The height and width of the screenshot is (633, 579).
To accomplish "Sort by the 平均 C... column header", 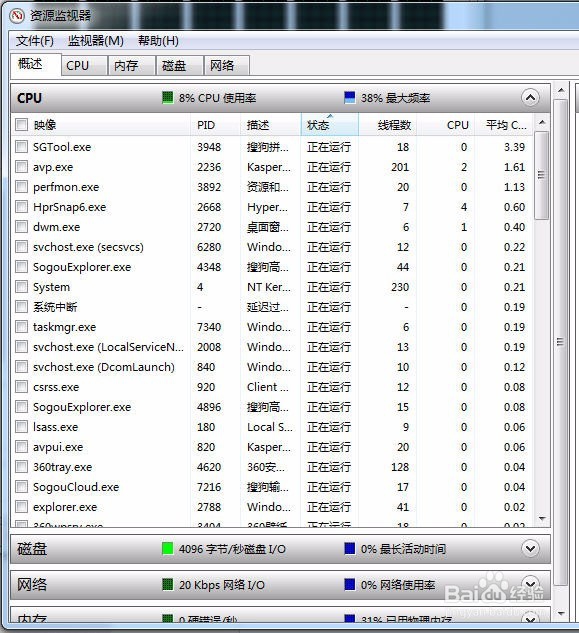I will click(x=503, y=125).
